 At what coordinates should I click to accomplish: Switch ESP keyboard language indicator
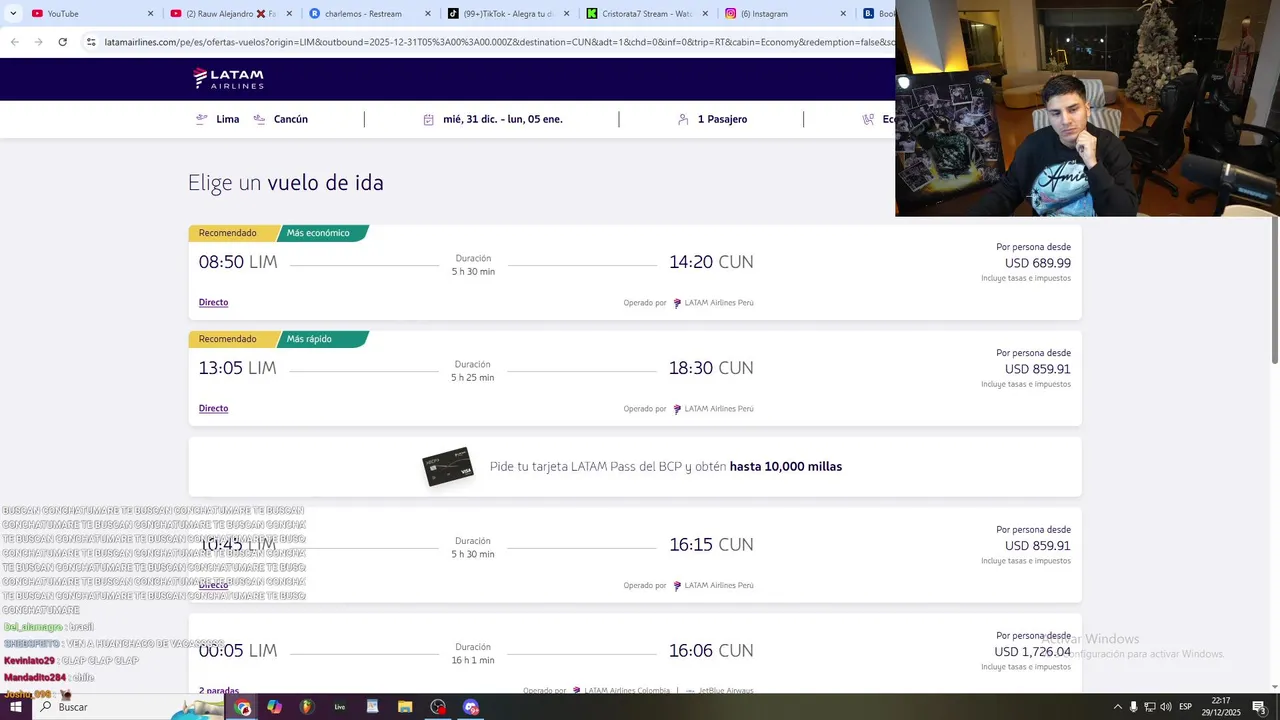[x=1186, y=707]
